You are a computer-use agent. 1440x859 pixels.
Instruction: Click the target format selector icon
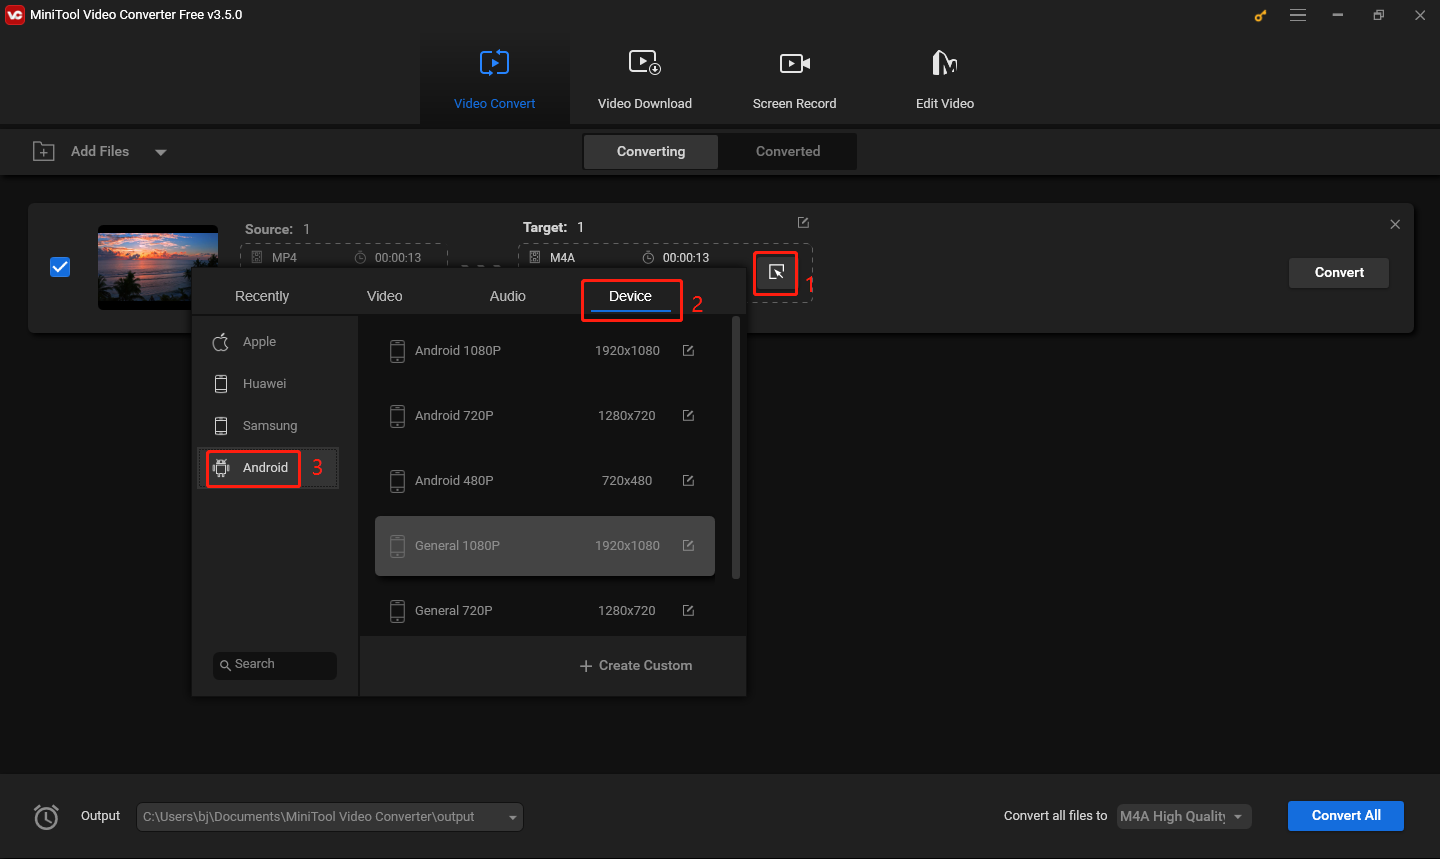pos(776,272)
